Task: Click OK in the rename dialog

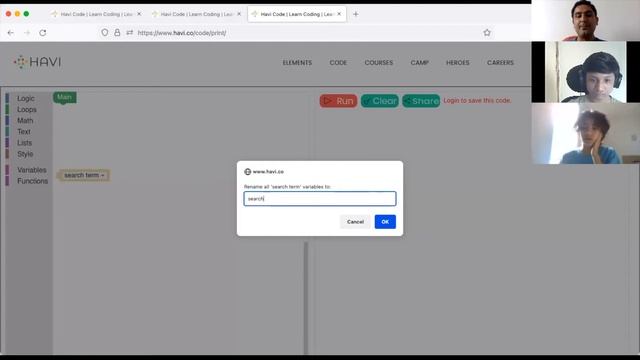Action: tap(385, 222)
